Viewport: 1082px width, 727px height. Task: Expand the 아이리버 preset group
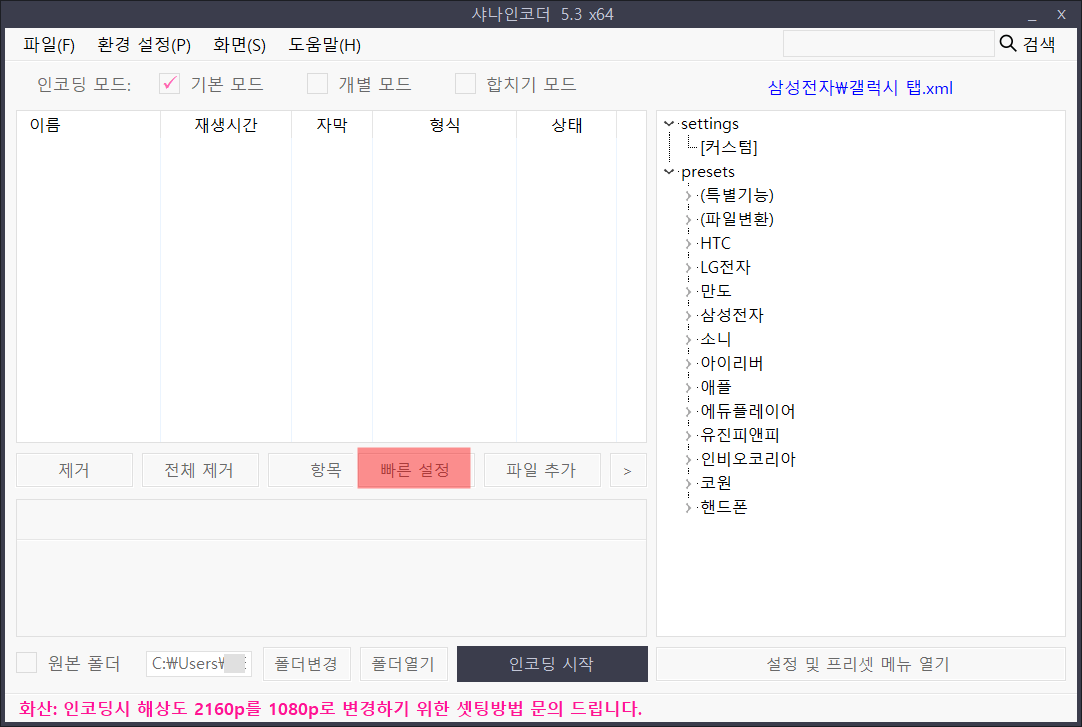688,363
